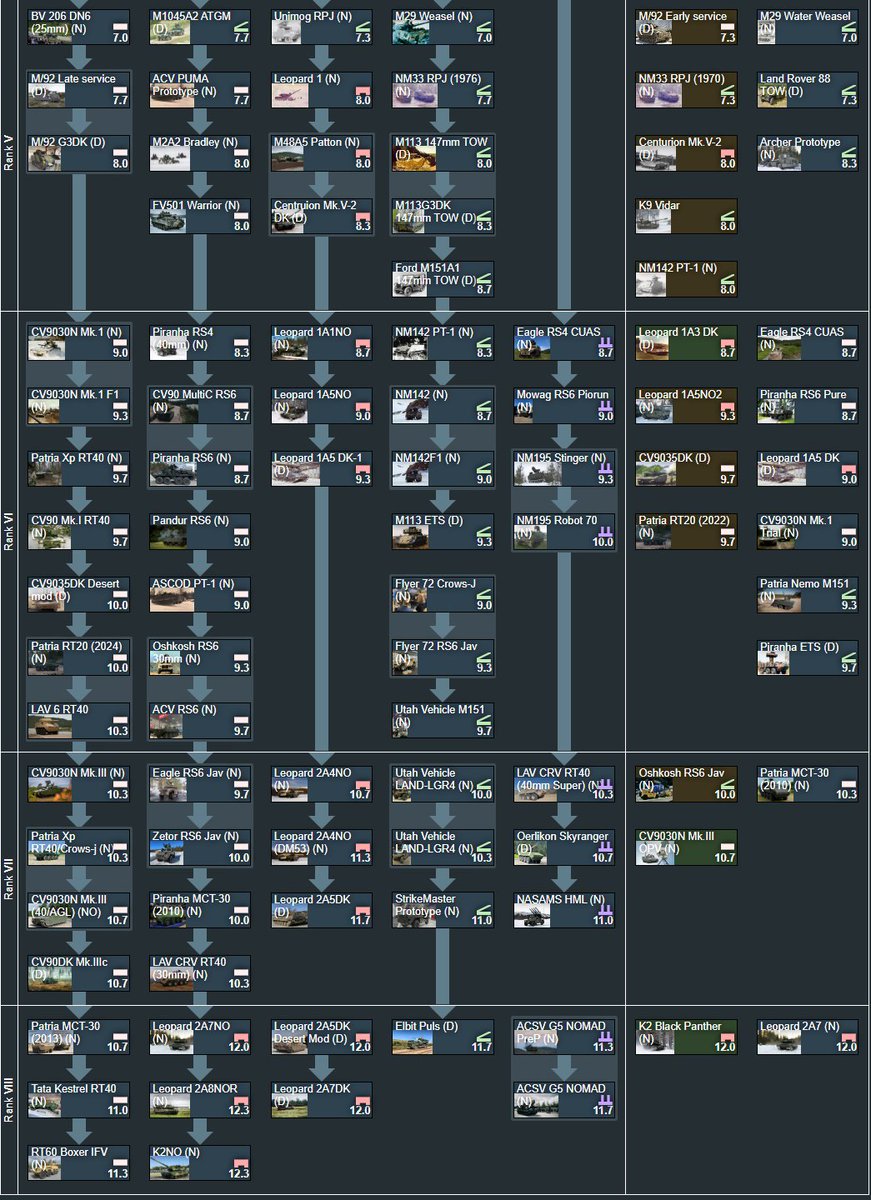Select the StrikeMaster Prototype (N) card

443,909
